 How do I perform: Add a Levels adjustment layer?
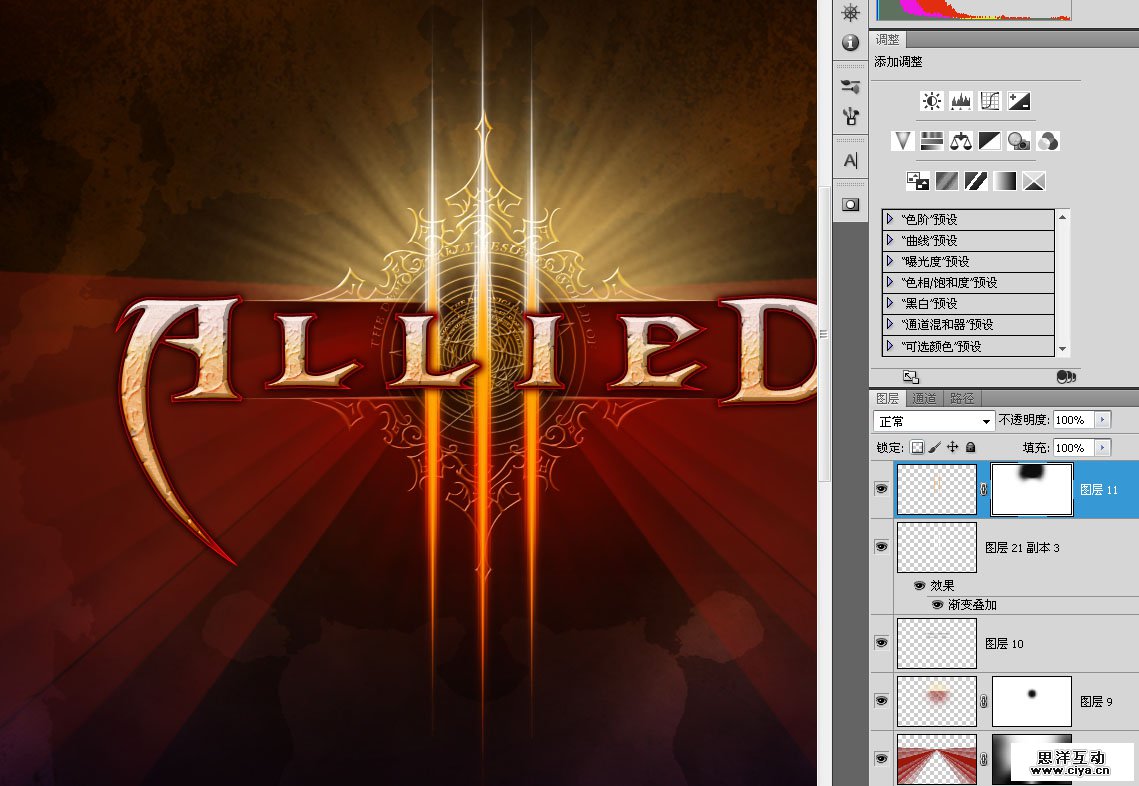point(961,101)
